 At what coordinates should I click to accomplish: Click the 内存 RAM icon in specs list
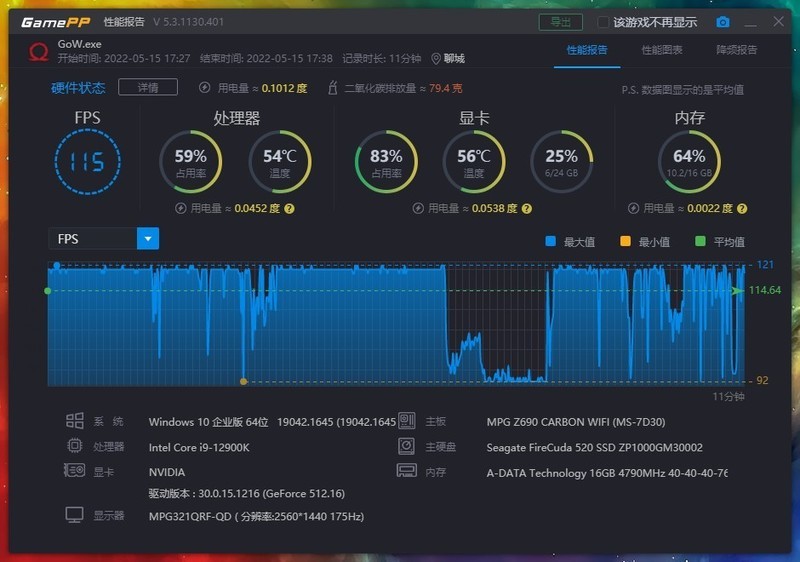[406, 470]
